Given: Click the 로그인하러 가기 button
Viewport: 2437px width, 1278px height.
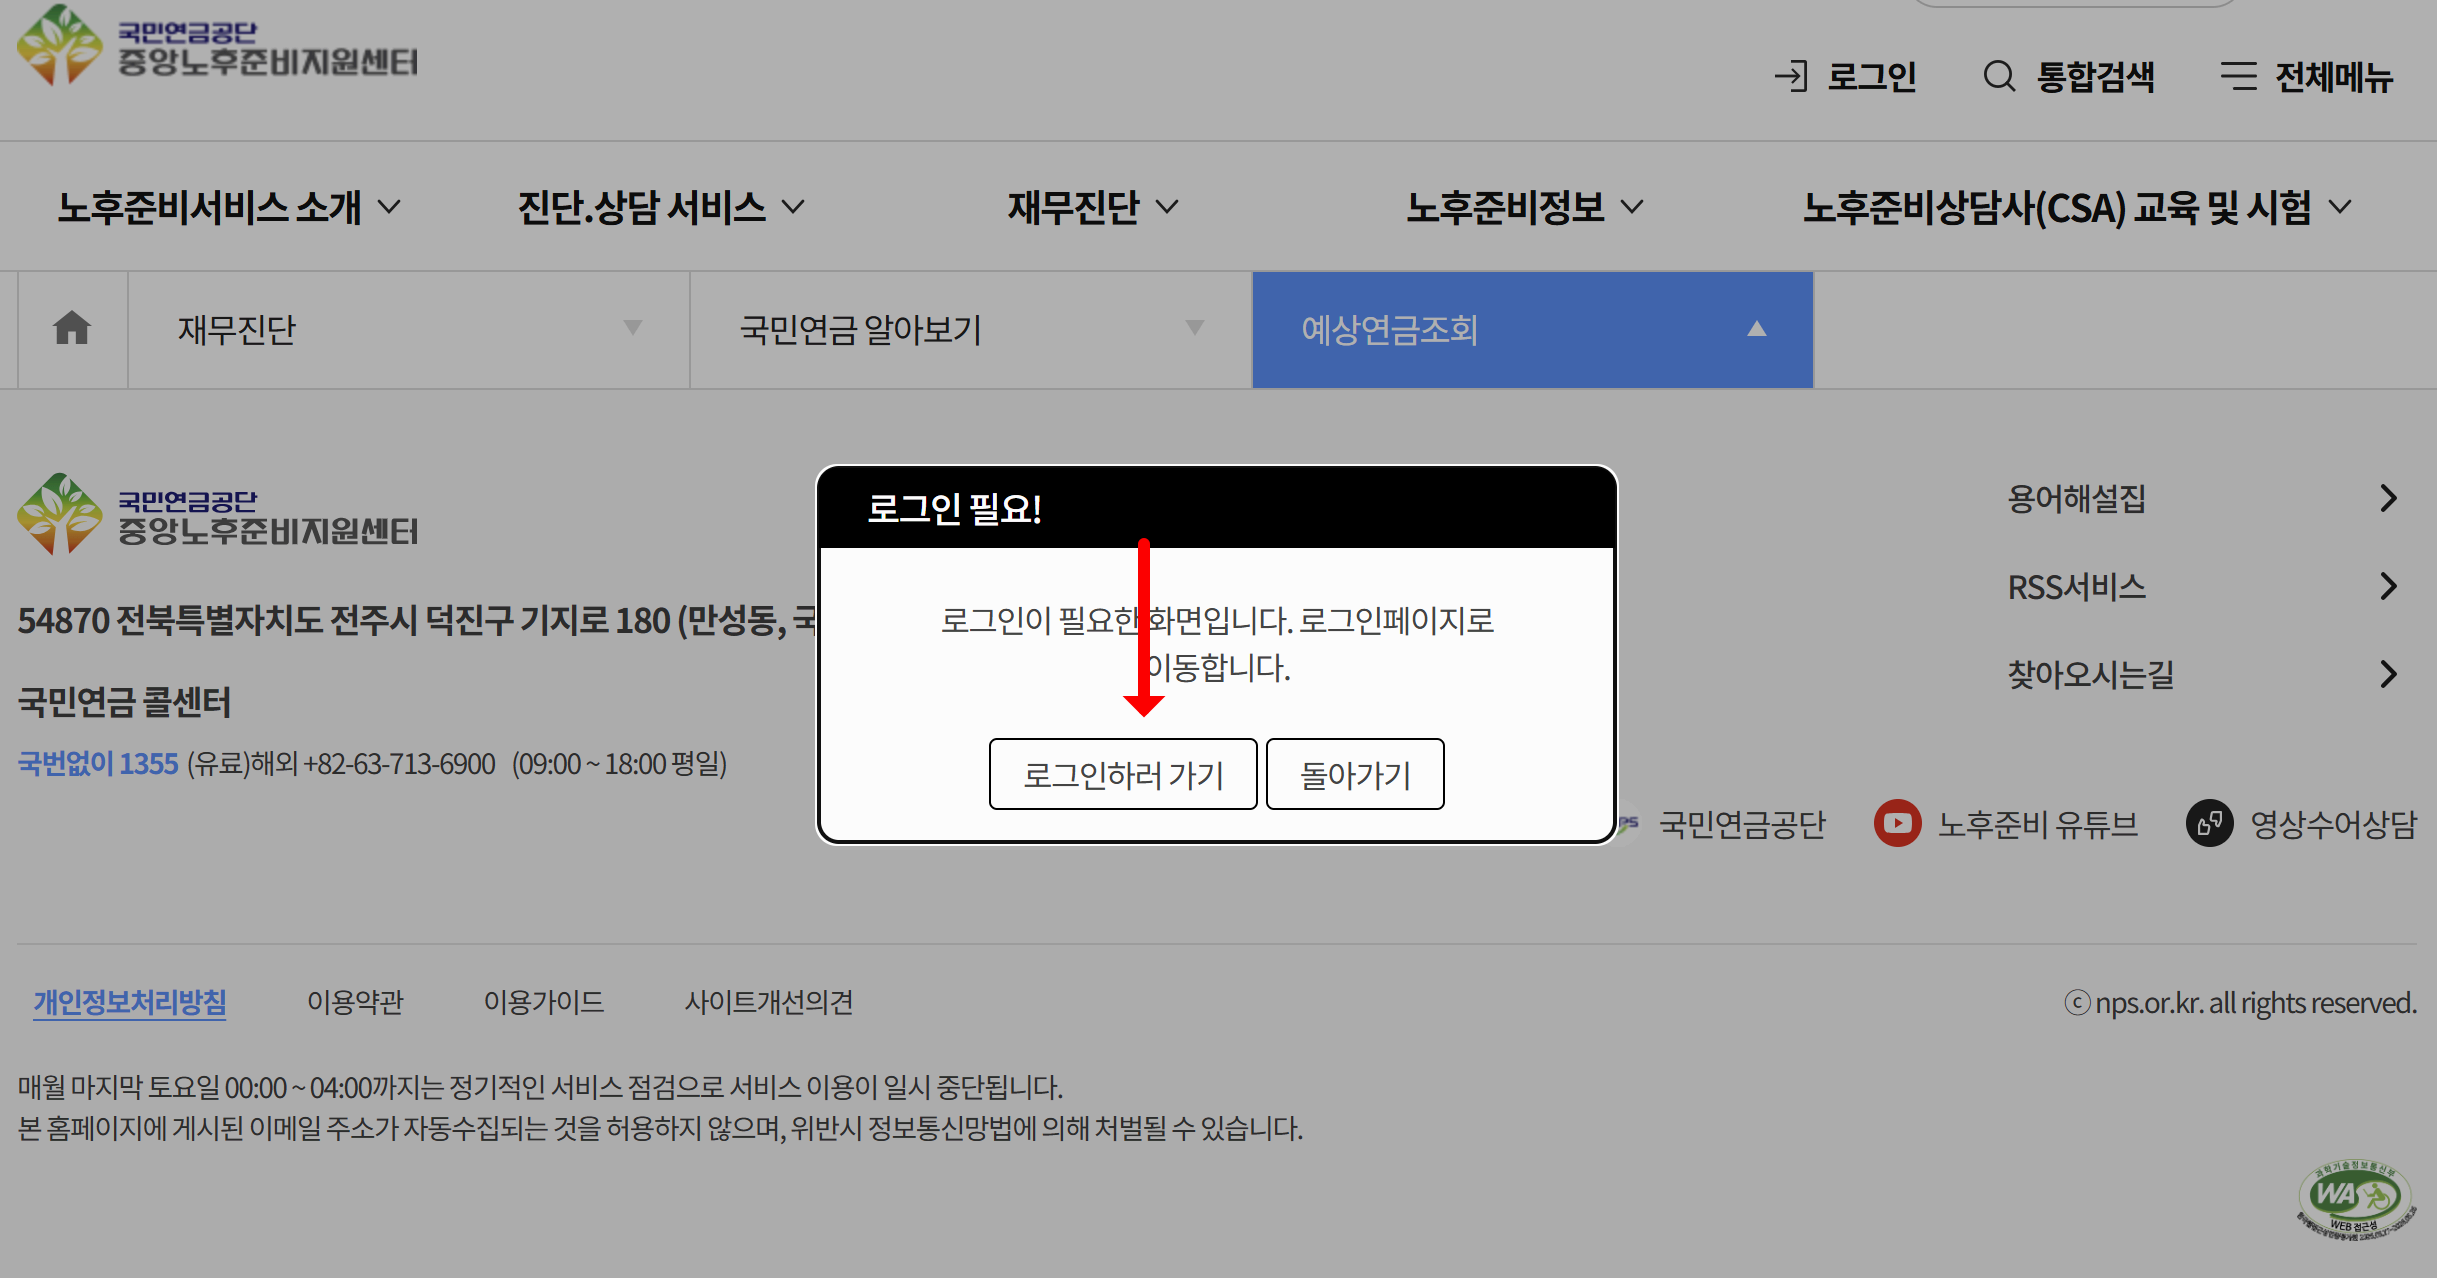Looking at the screenshot, I should pos(1122,773).
